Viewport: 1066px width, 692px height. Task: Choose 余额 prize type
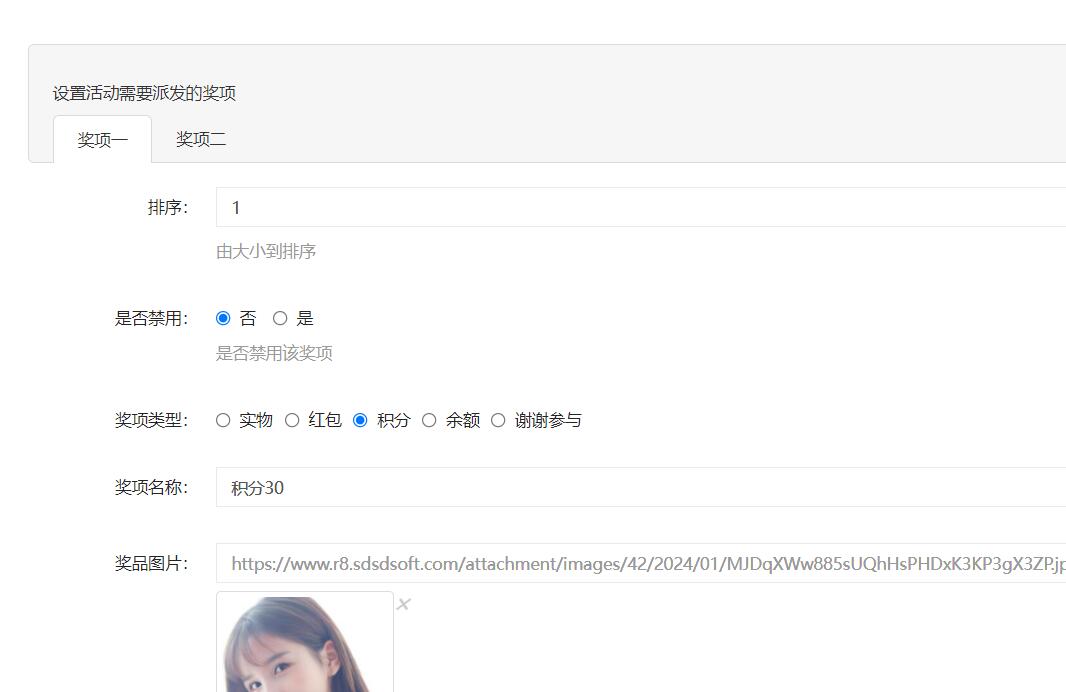point(429,420)
